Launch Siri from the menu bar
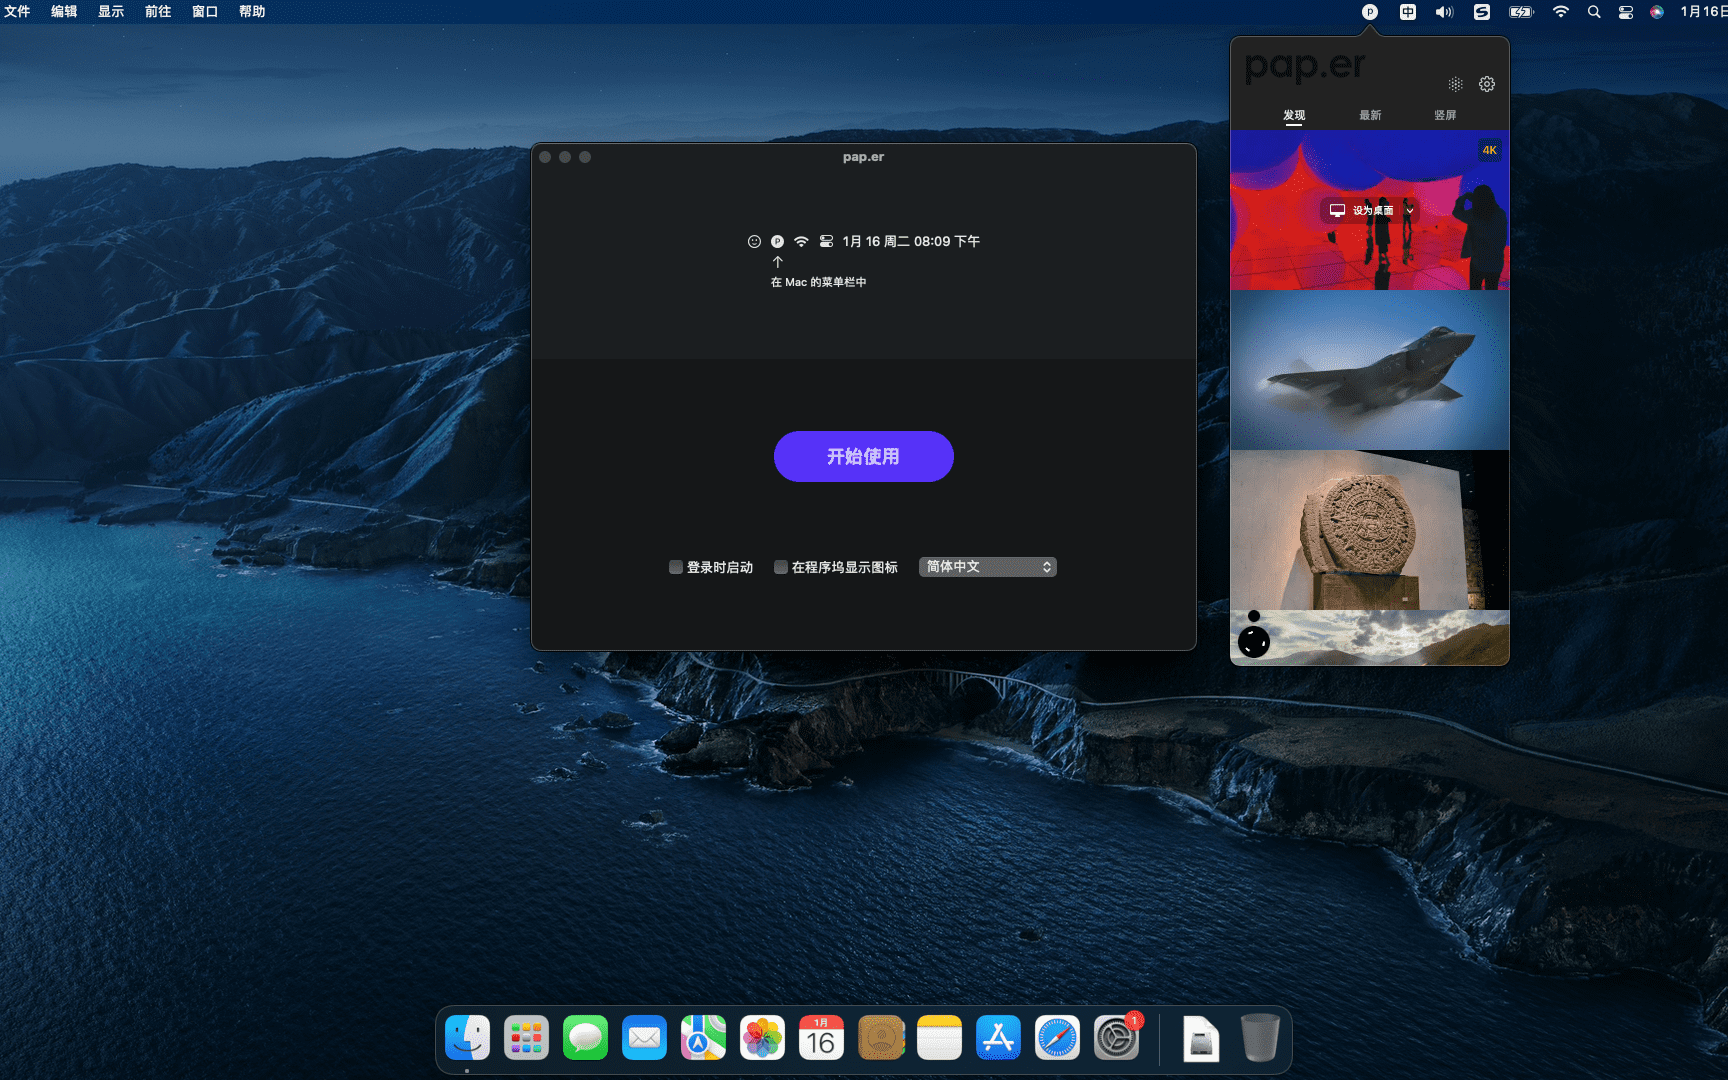Image resolution: width=1728 pixels, height=1080 pixels. click(1657, 12)
